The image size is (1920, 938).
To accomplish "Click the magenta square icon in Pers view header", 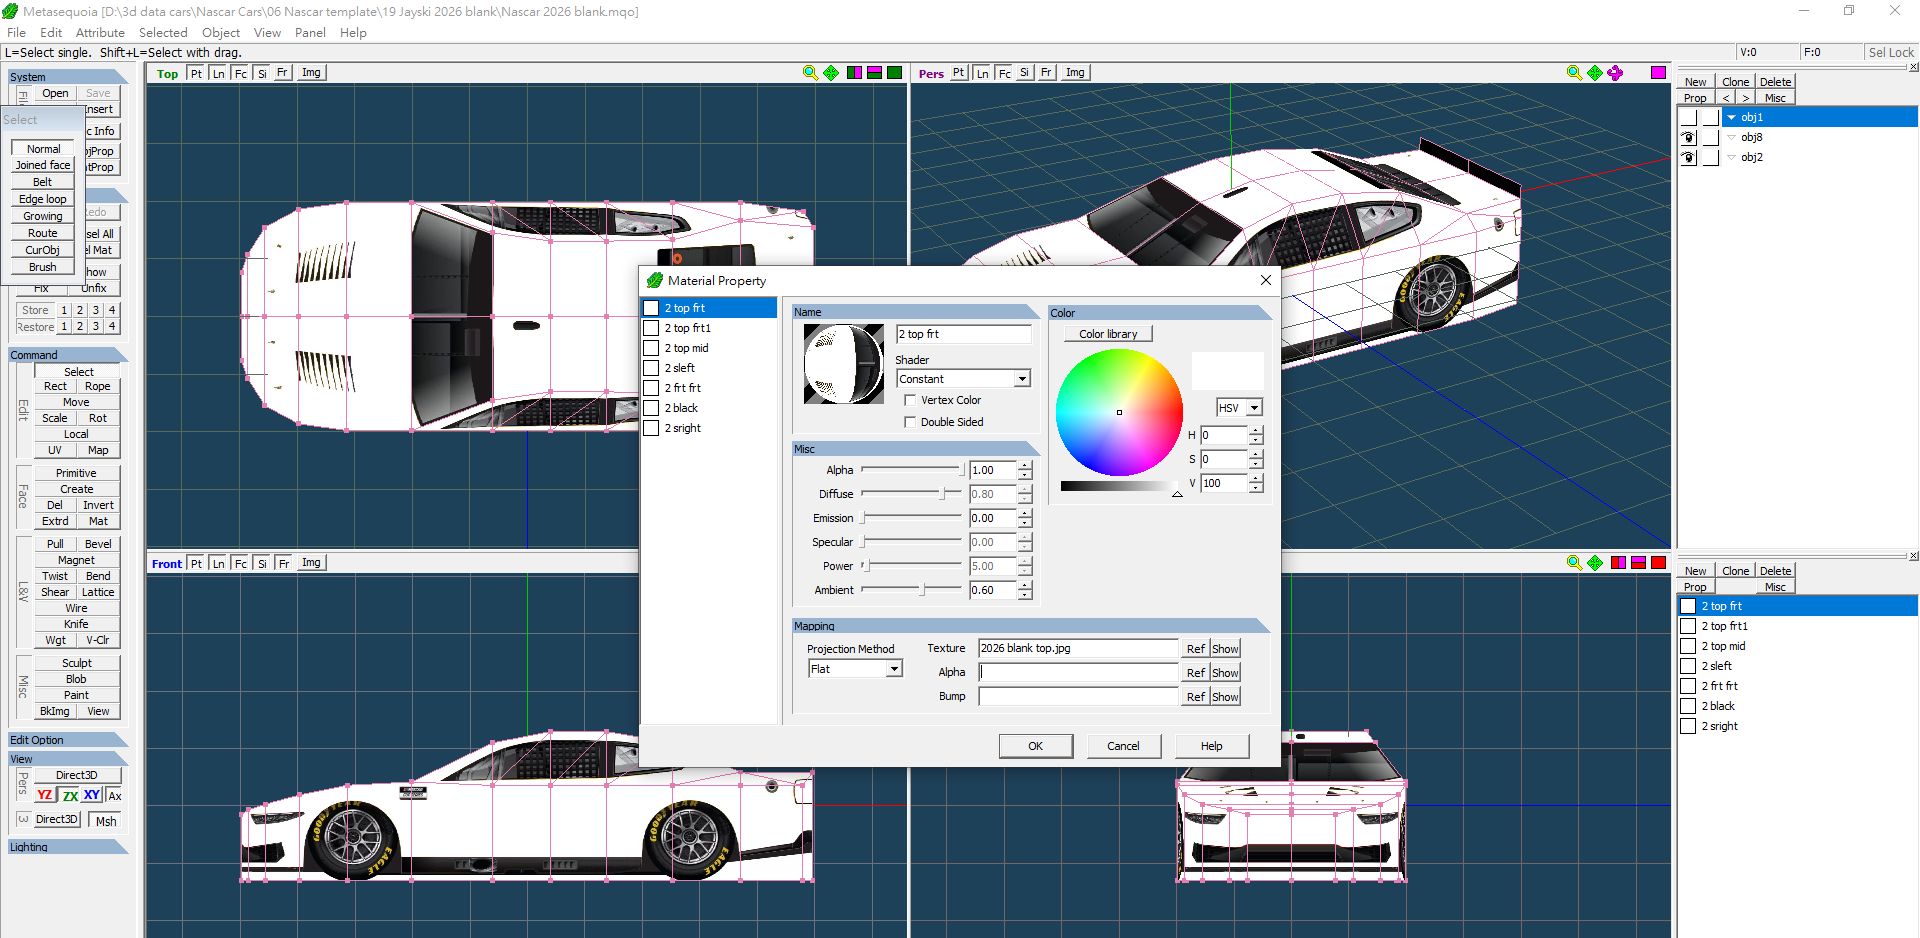I will point(1659,73).
